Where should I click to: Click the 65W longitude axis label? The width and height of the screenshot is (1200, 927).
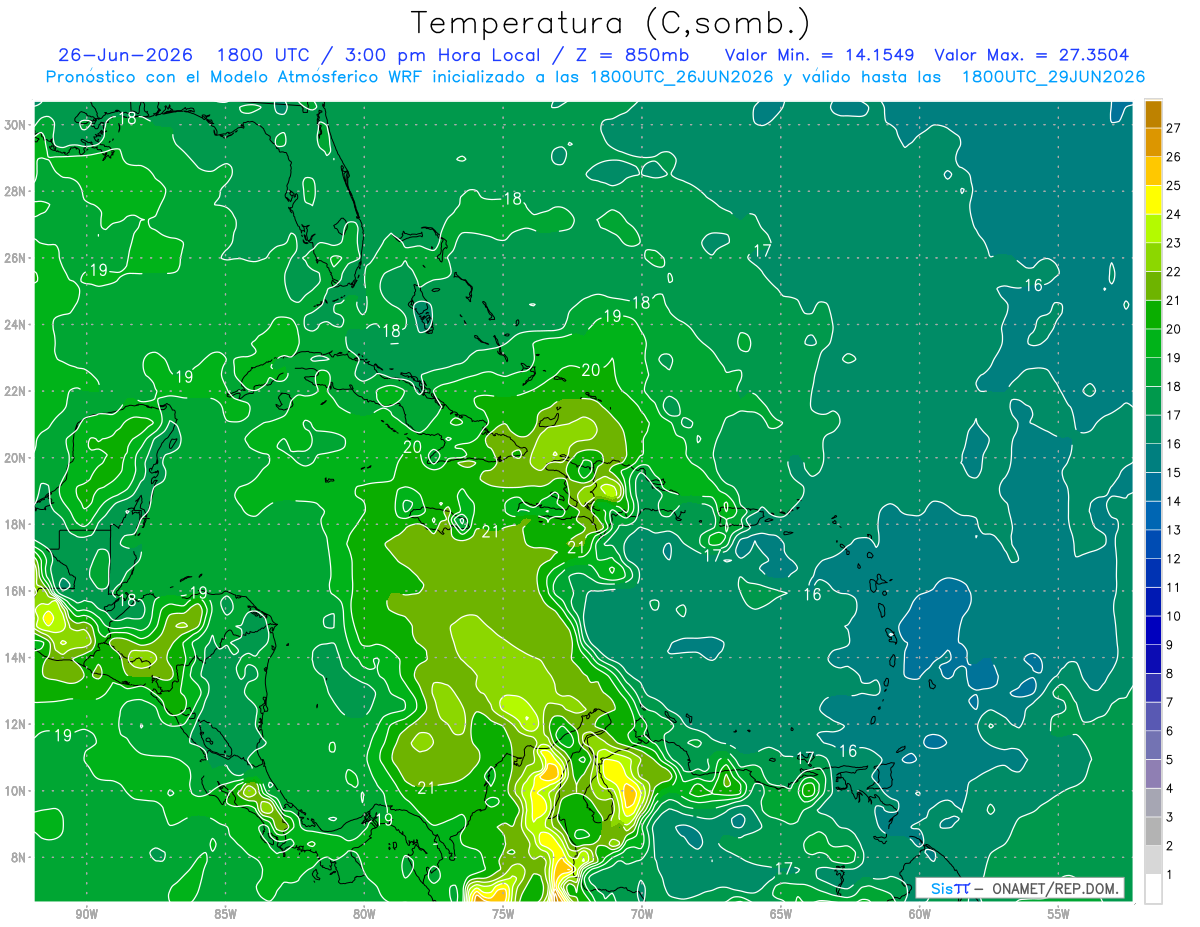click(781, 914)
